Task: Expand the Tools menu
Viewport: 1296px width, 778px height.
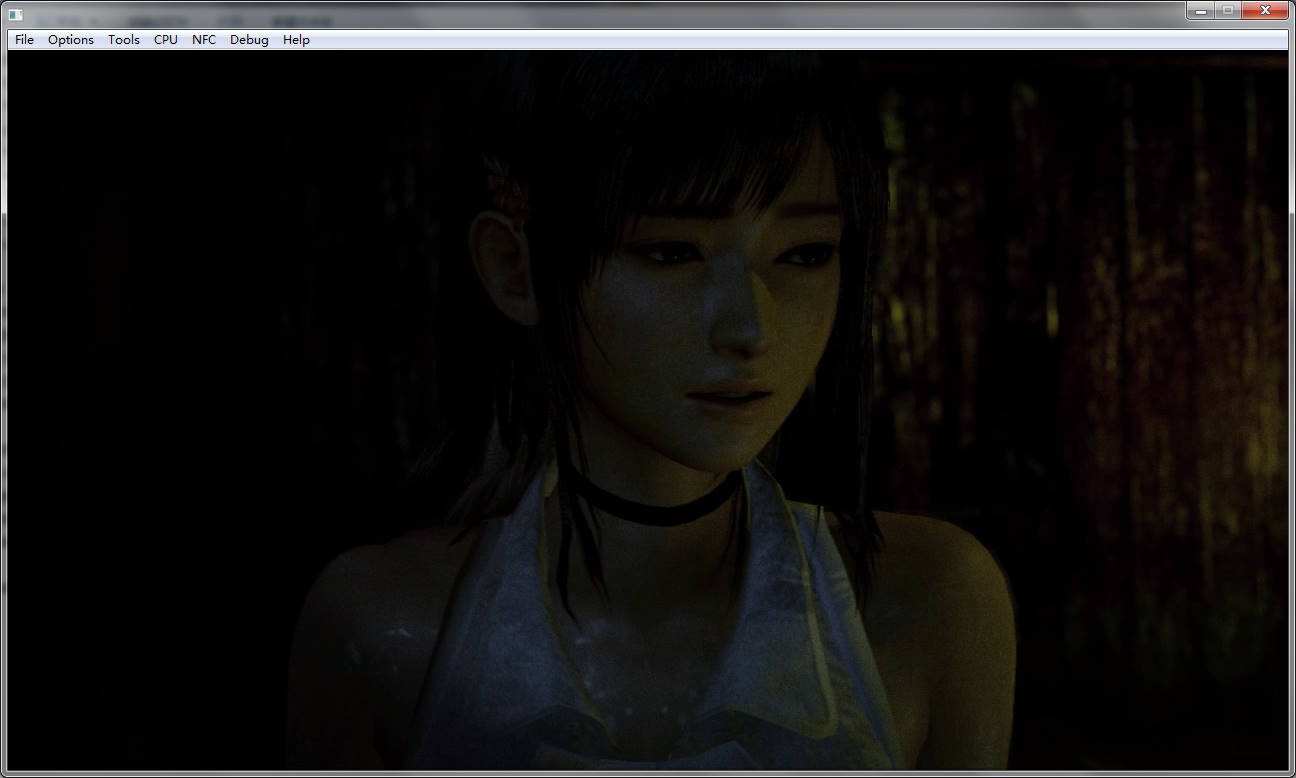Action: (x=124, y=40)
